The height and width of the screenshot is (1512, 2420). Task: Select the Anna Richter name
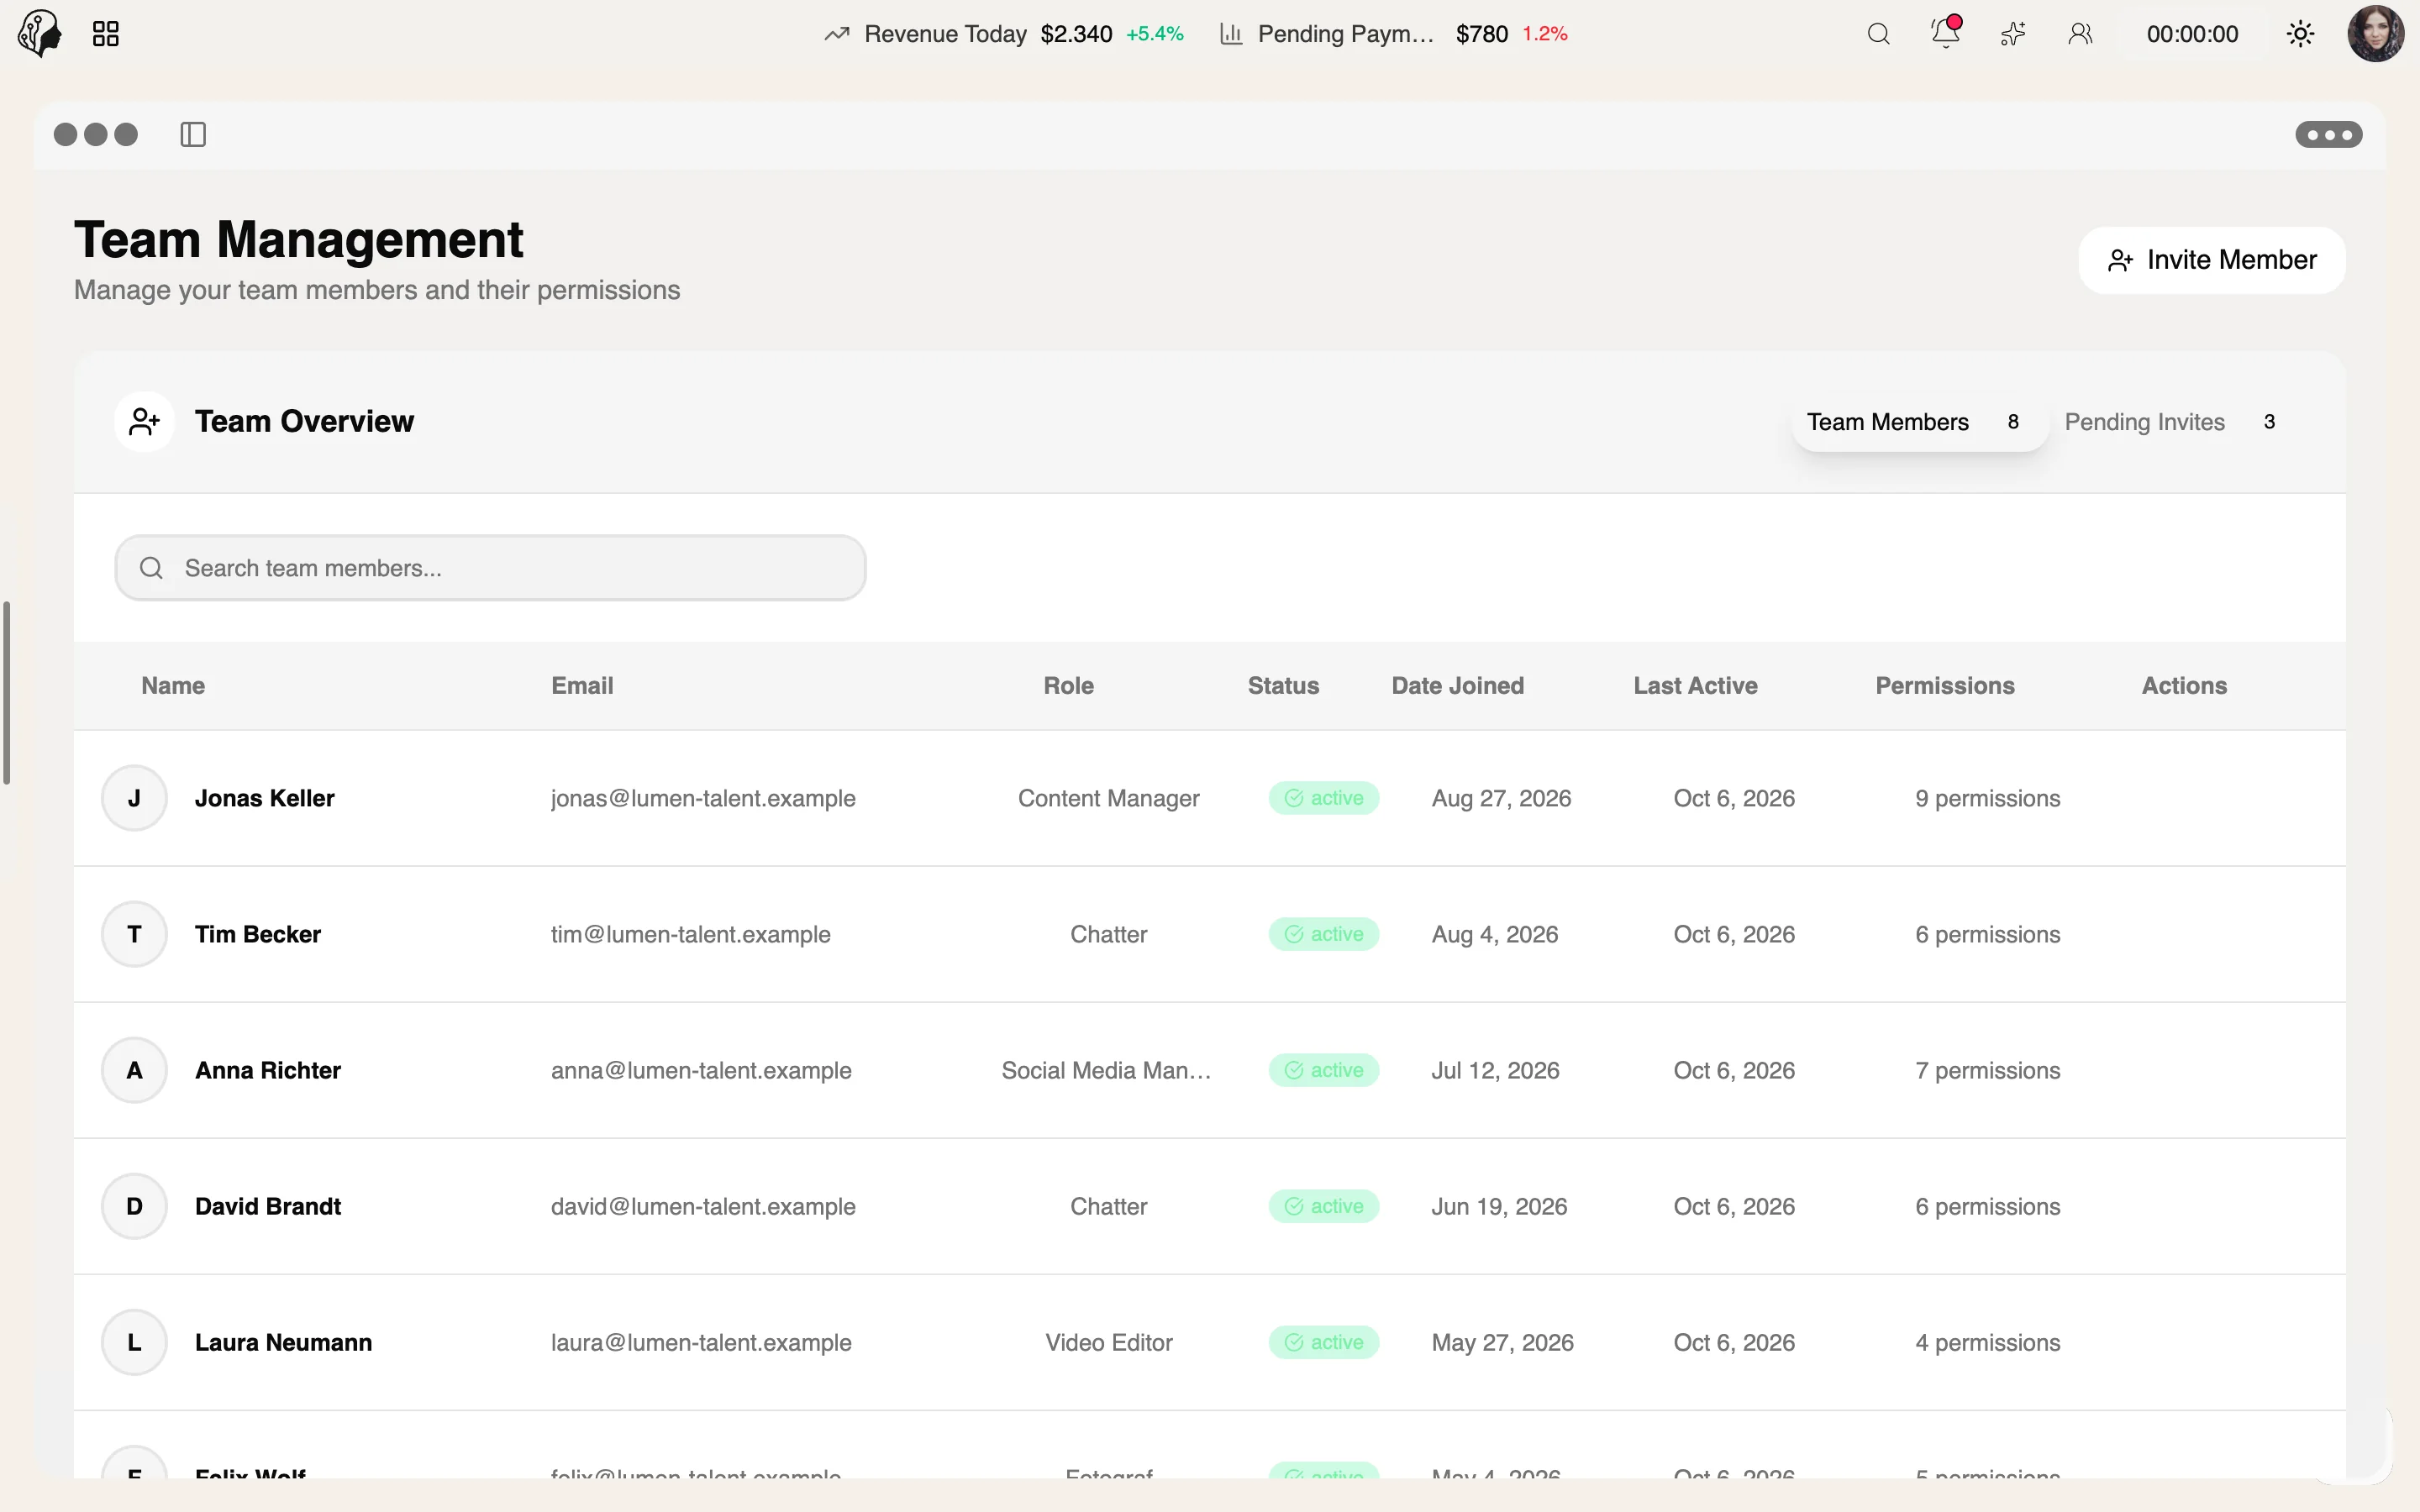click(x=268, y=1070)
